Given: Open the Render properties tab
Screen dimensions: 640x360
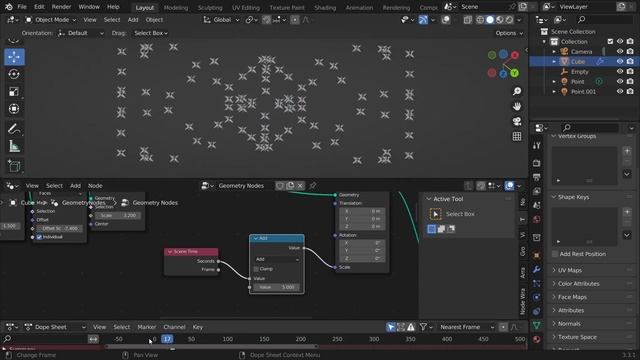Looking at the screenshot, I should (537, 163).
